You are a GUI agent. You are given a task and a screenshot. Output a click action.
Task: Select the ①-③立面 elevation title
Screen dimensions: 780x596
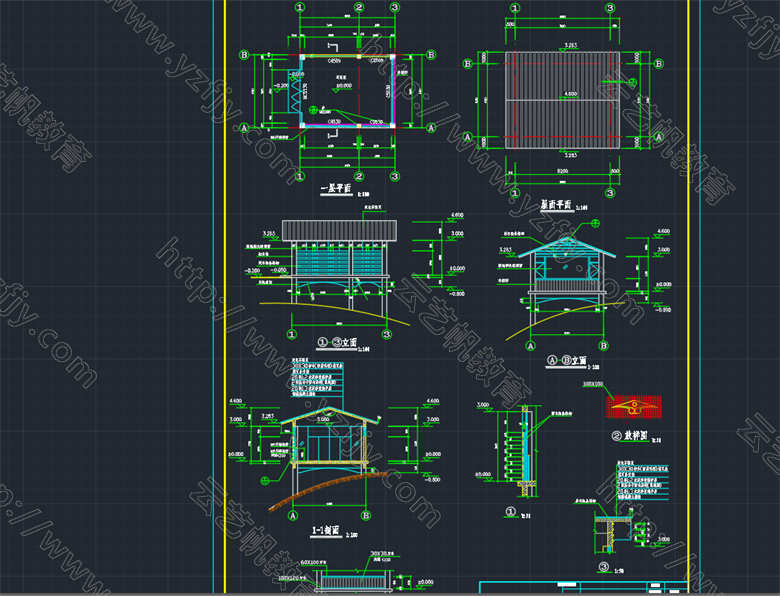(x=337, y=342)
